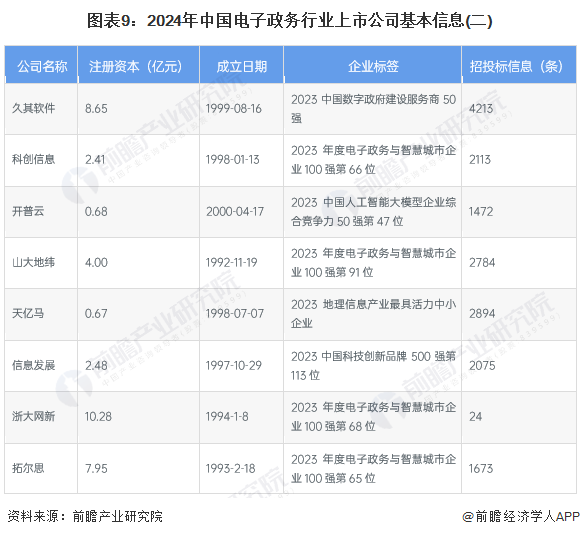The image size is (580, 537).
Task: Select the 地理信息产业最具活力中小企业 tag cell
Action: pos(373,314)
